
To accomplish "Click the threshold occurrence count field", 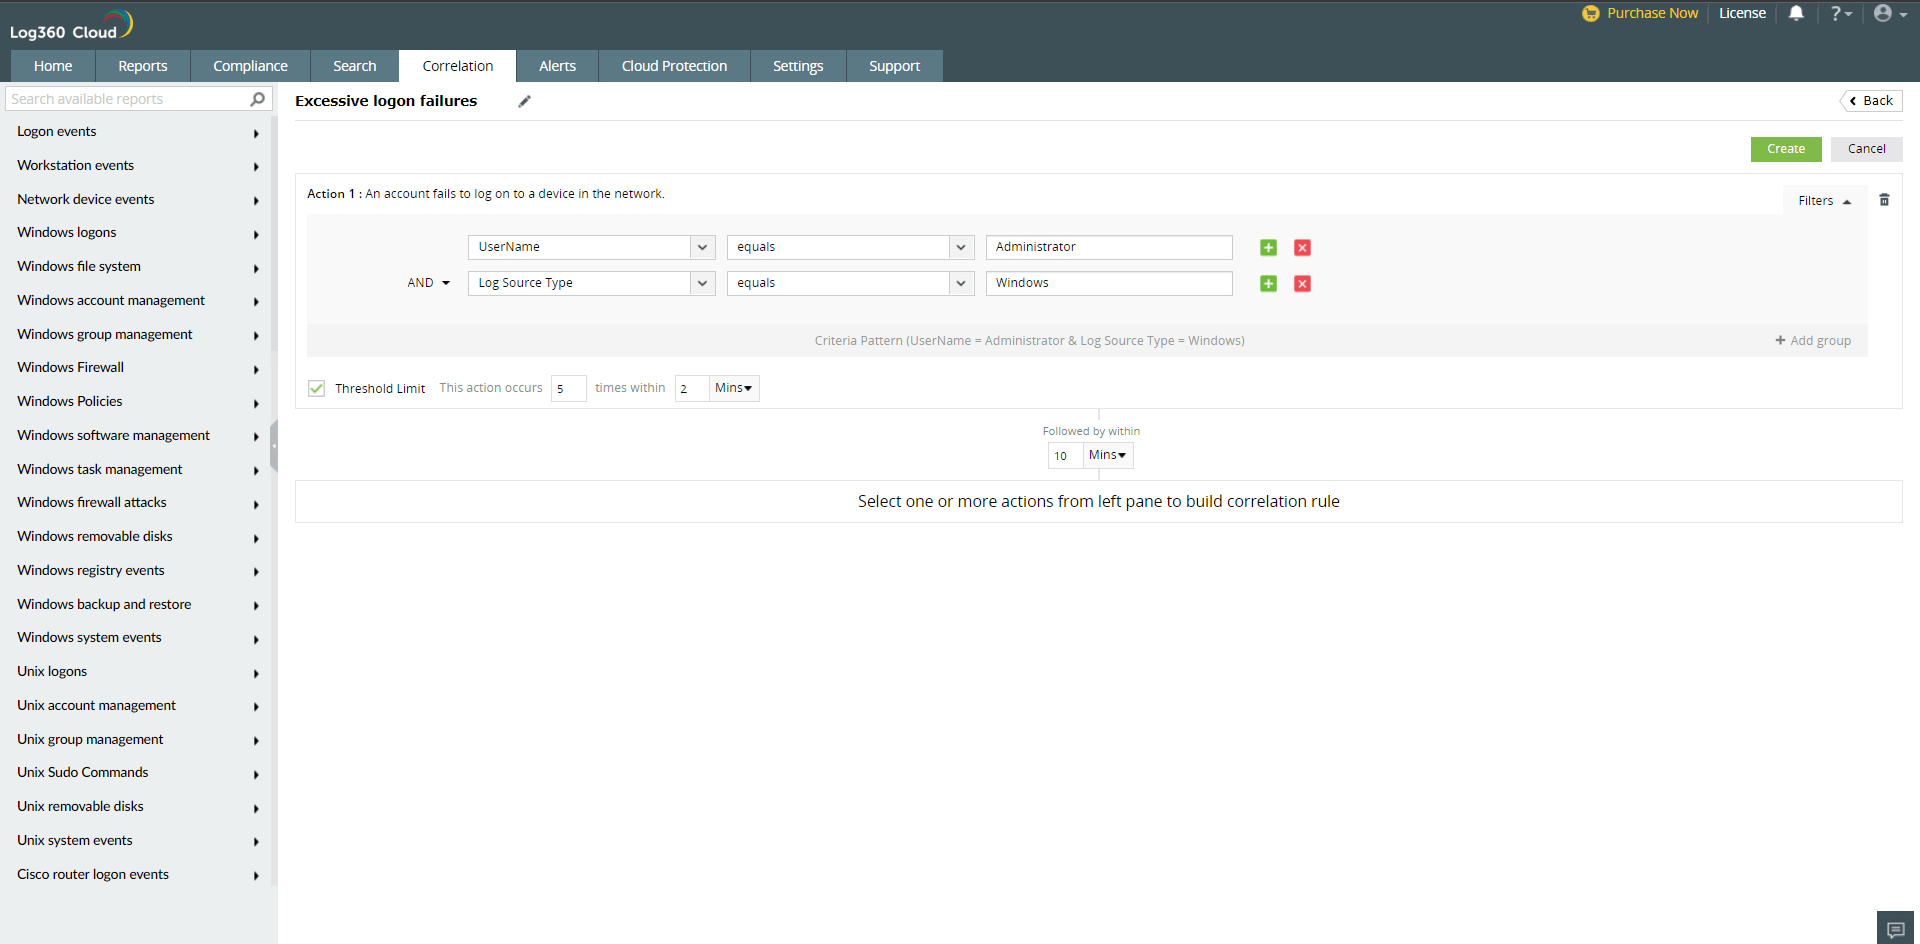I will (x=568, y=388).
